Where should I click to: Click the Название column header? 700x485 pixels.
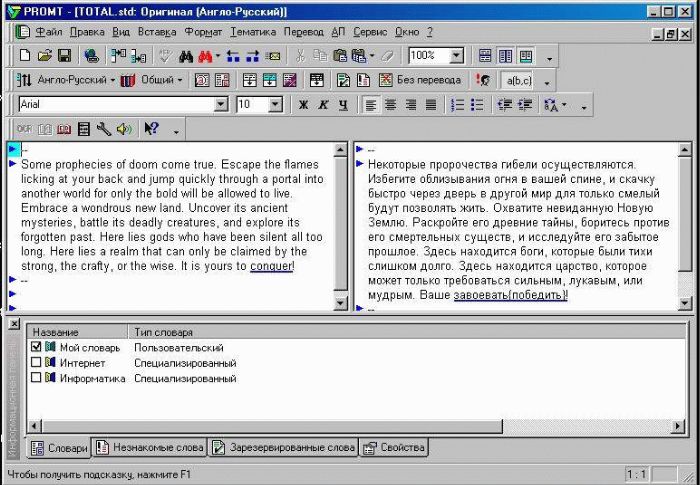[x=78, y=332]
